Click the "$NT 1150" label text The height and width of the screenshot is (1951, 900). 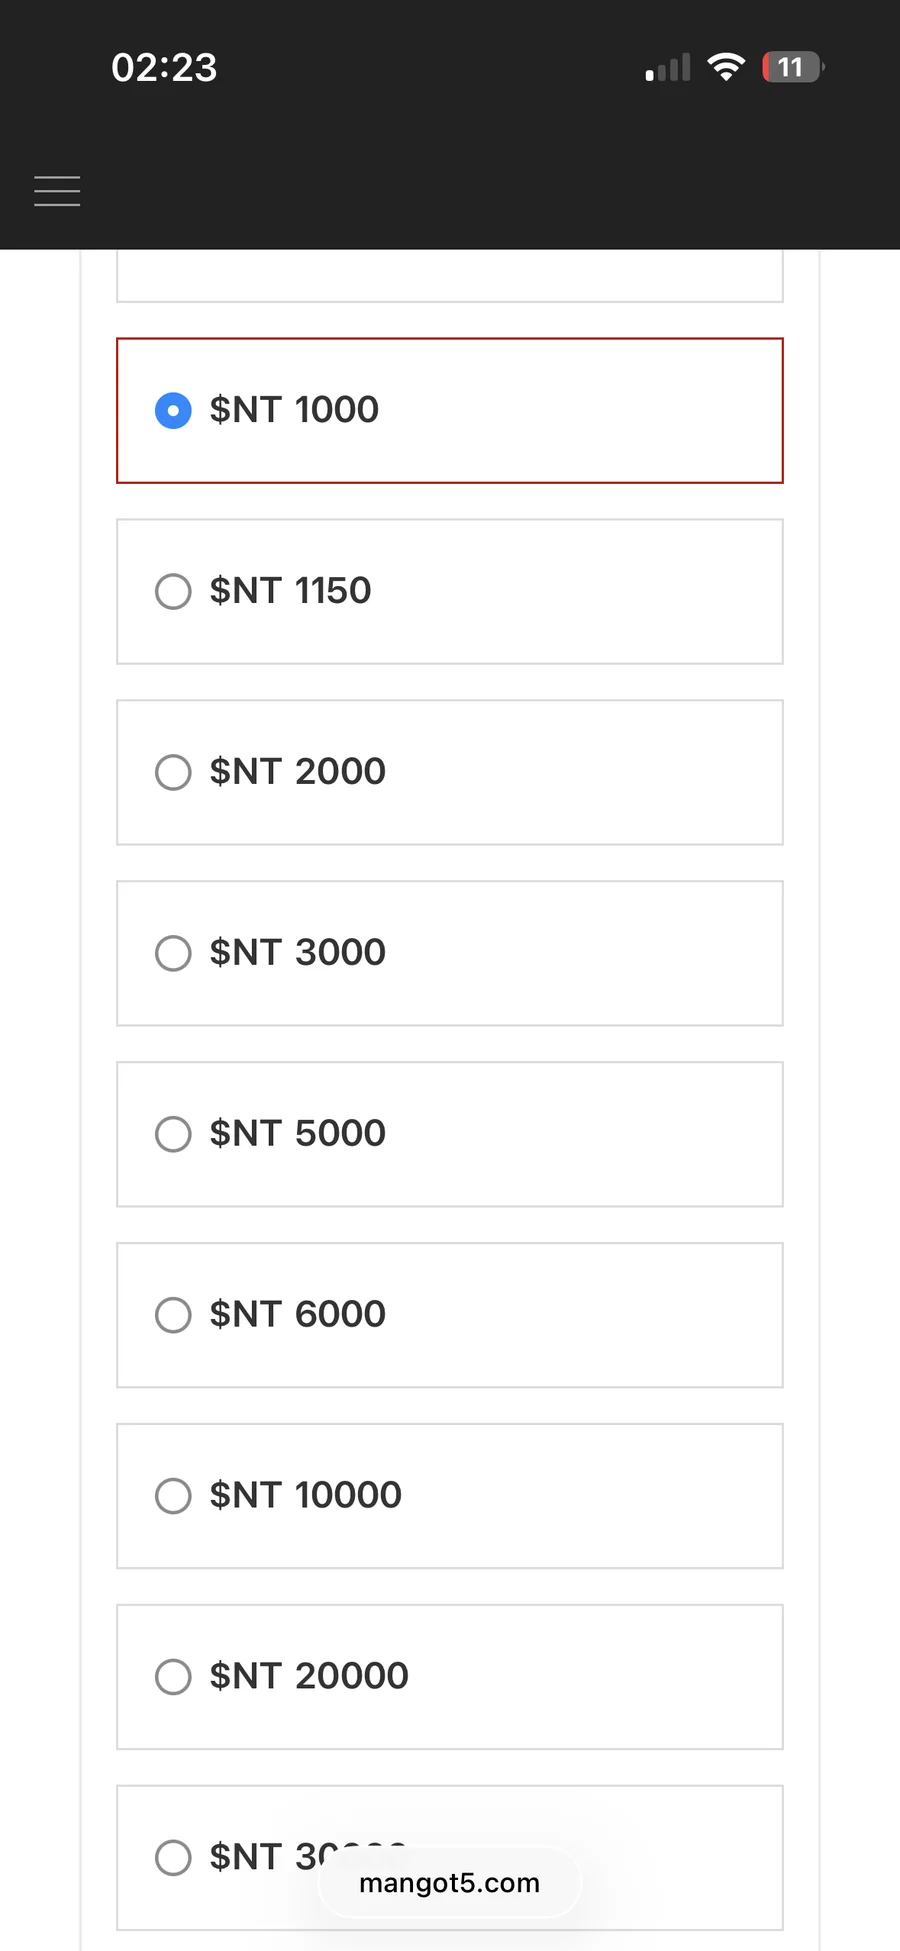tap(290, 591)
